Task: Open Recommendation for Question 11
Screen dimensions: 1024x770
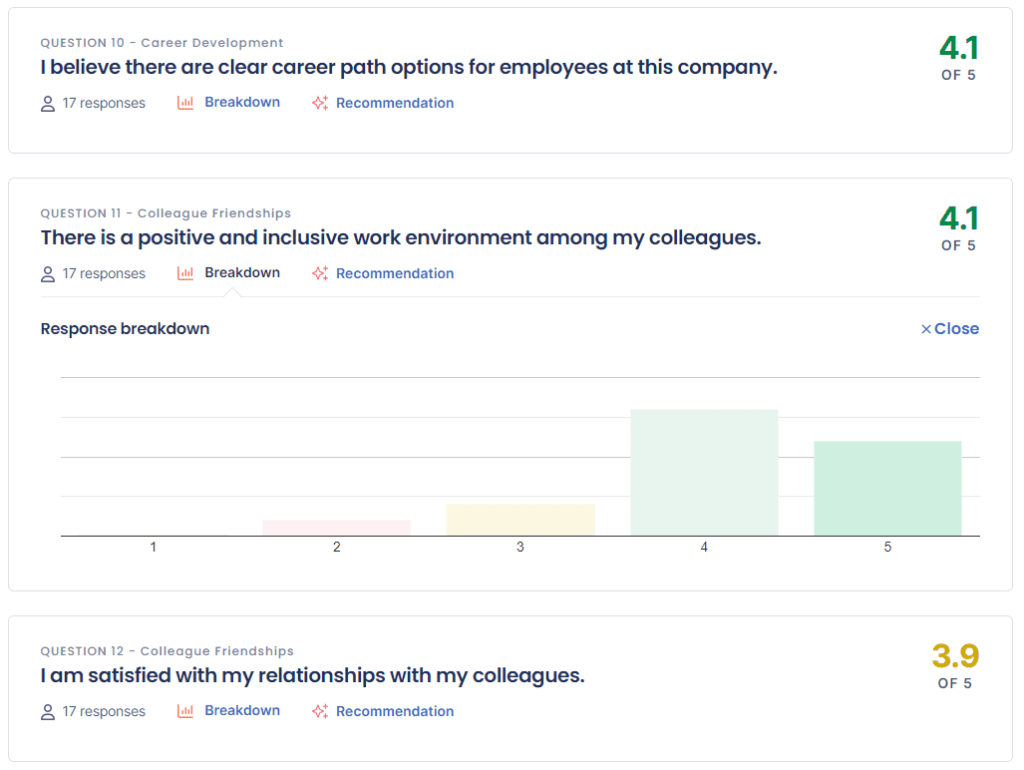Action: (394, 273)
